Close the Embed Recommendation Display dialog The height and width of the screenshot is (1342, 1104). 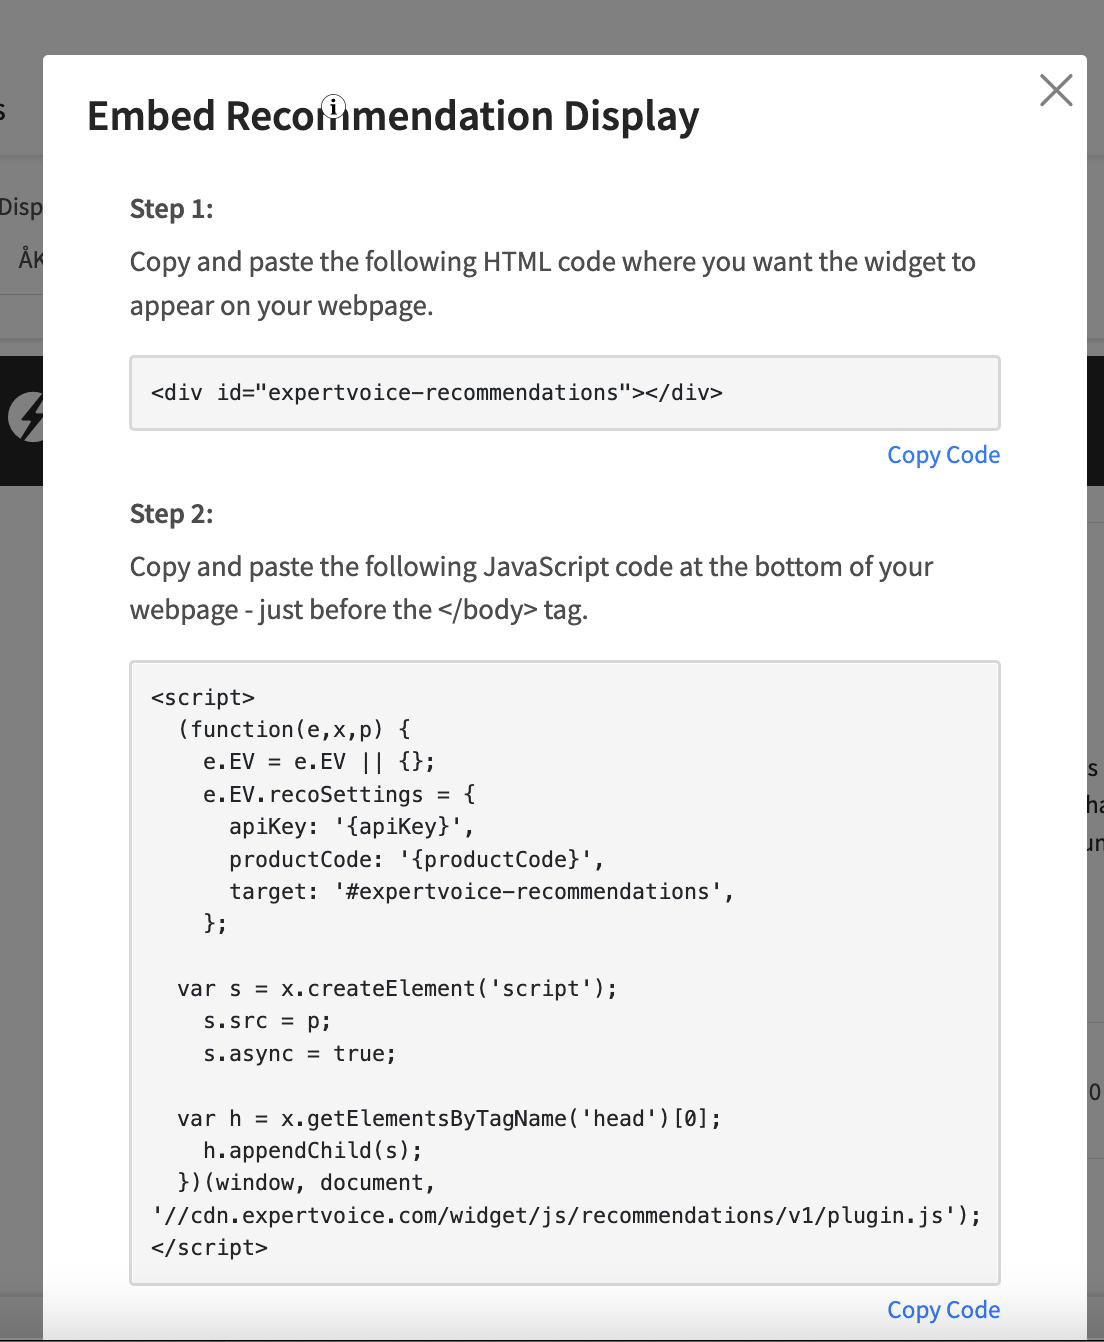(x=1056, y=90)
